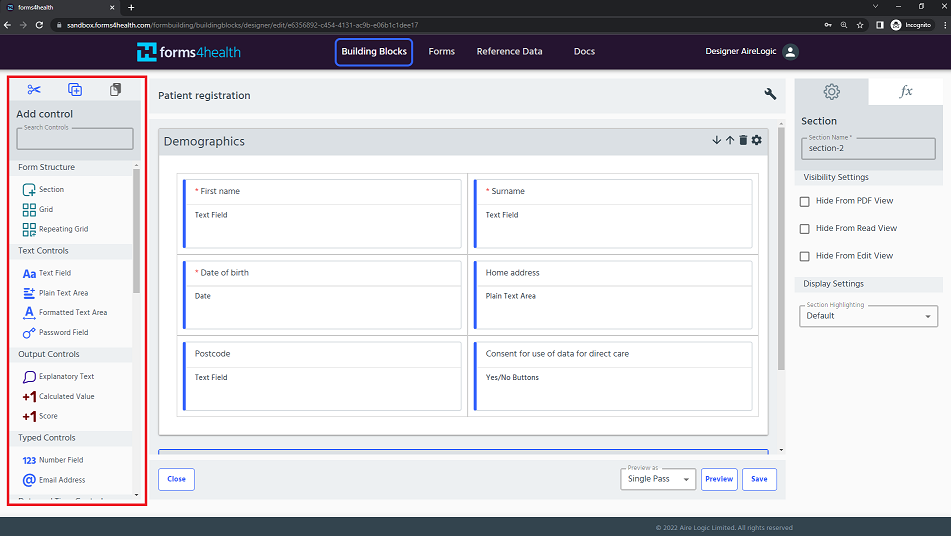Open the user account avatar icon
This screenshot has width=951, height=536.
(790, 52)
